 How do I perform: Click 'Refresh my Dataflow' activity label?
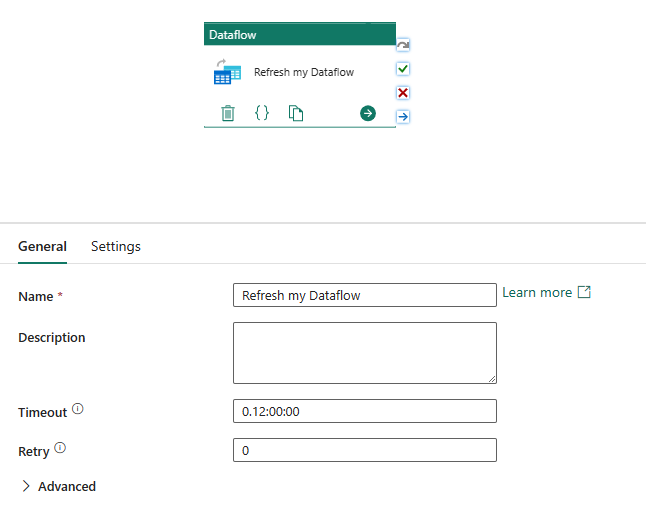(304, 72)
